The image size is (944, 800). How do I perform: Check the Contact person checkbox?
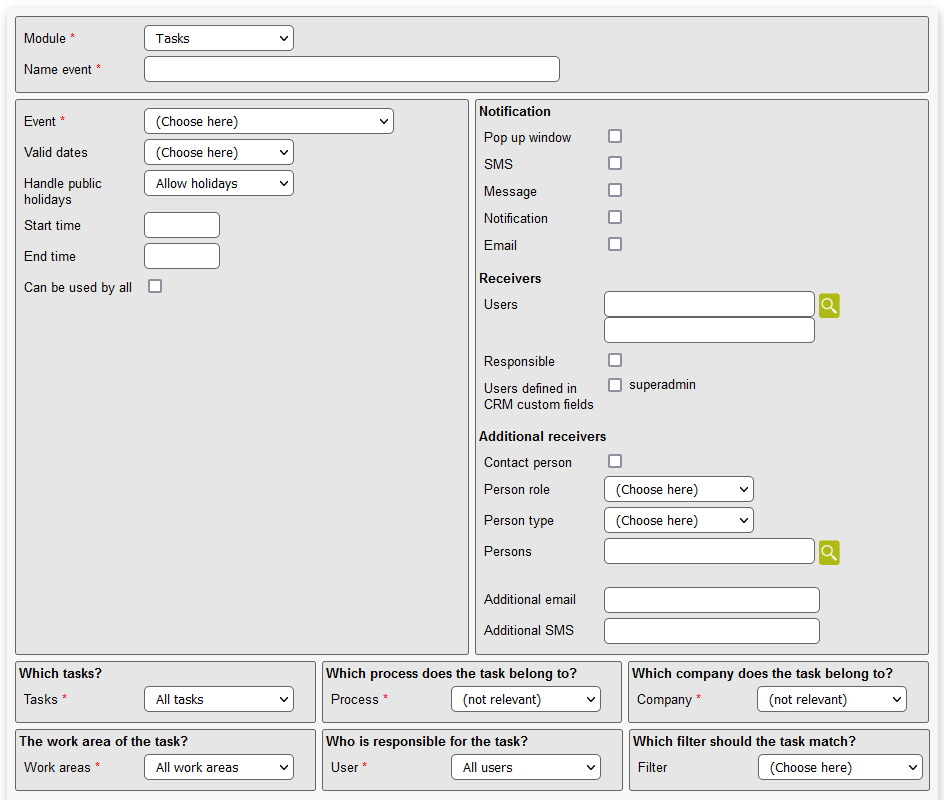(x=615, y=461)
